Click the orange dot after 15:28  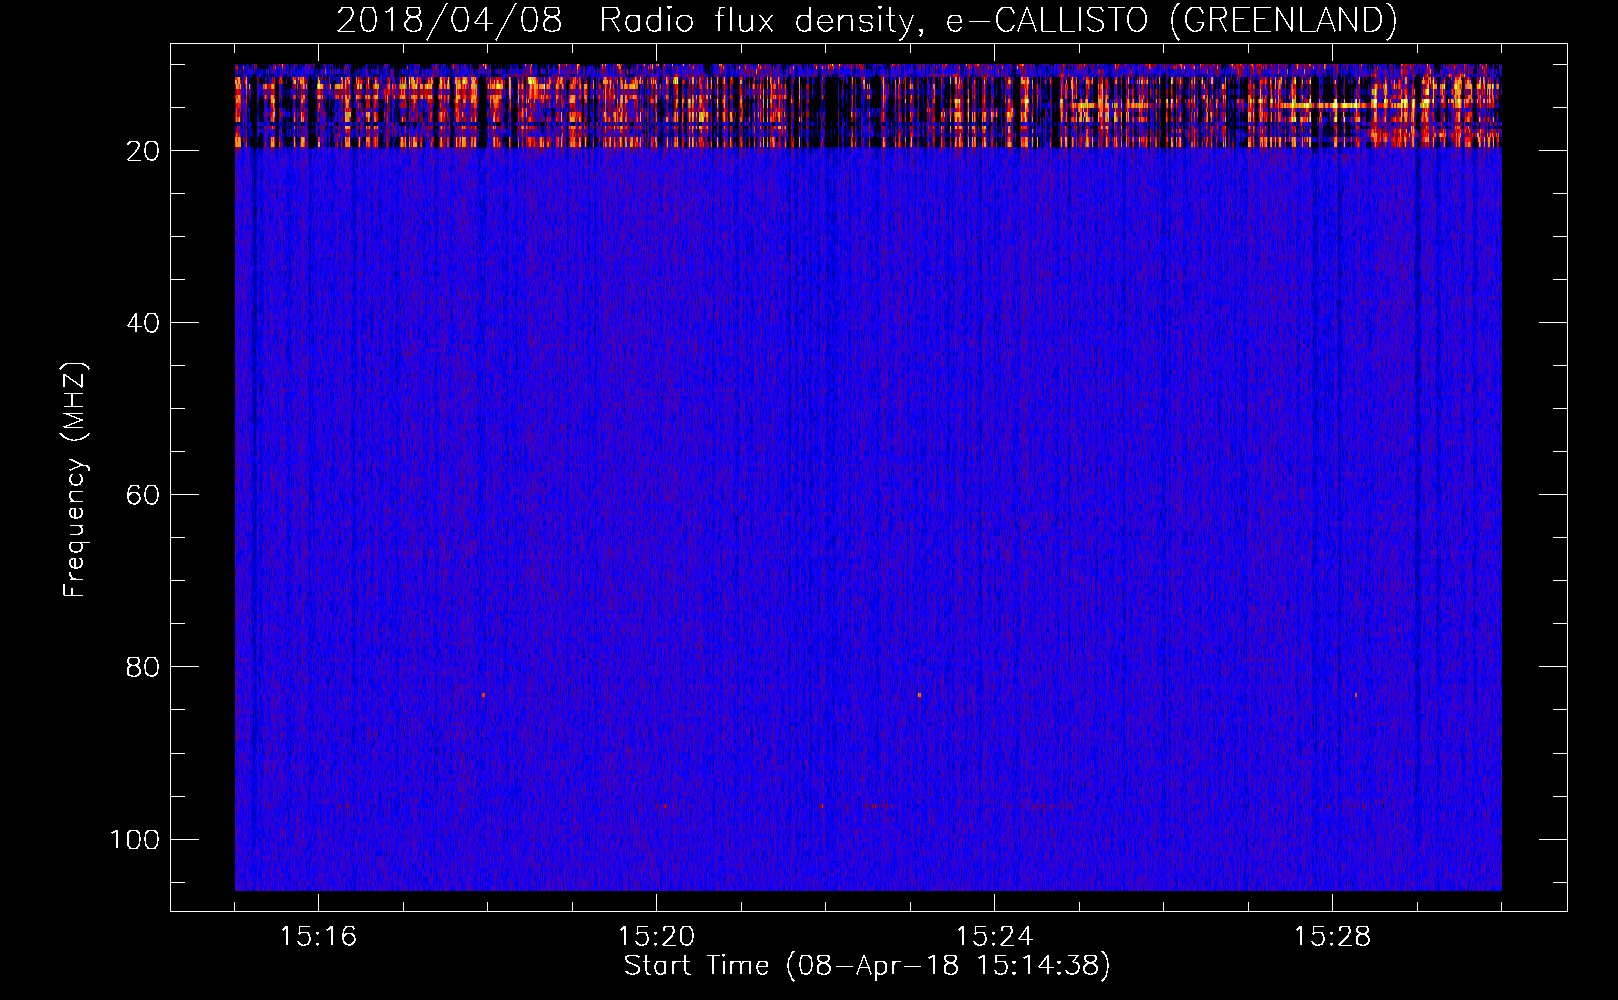pos(1356,695)
